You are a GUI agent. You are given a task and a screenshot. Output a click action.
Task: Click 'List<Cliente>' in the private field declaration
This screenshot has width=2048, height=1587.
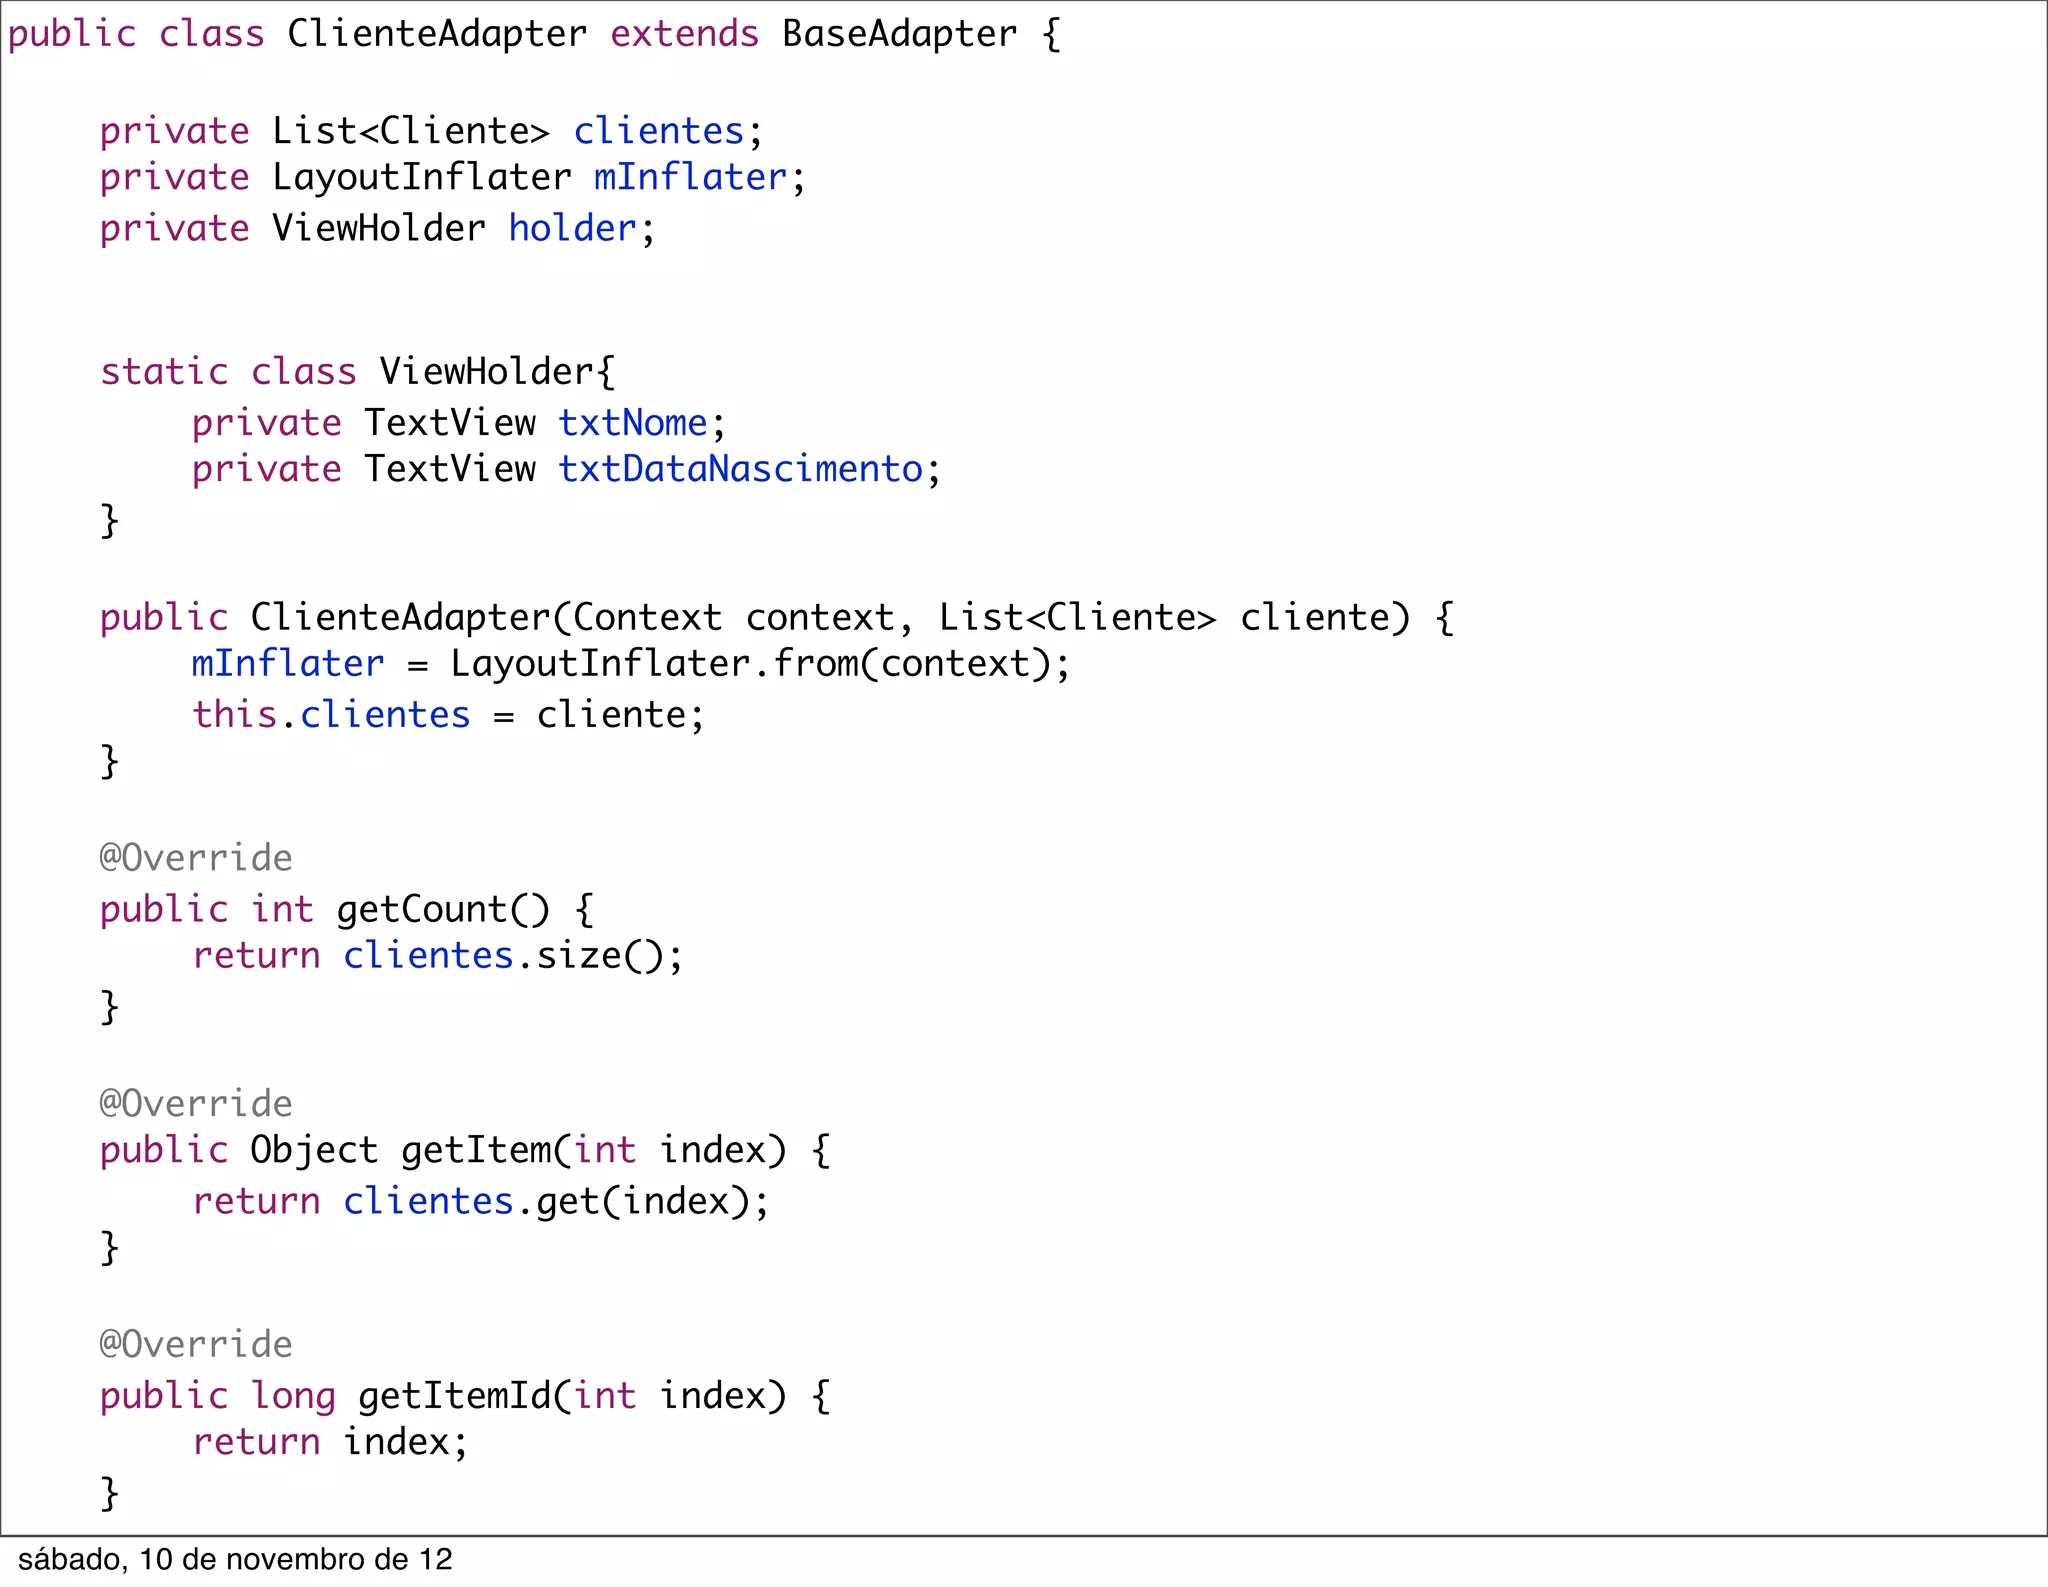411,131
